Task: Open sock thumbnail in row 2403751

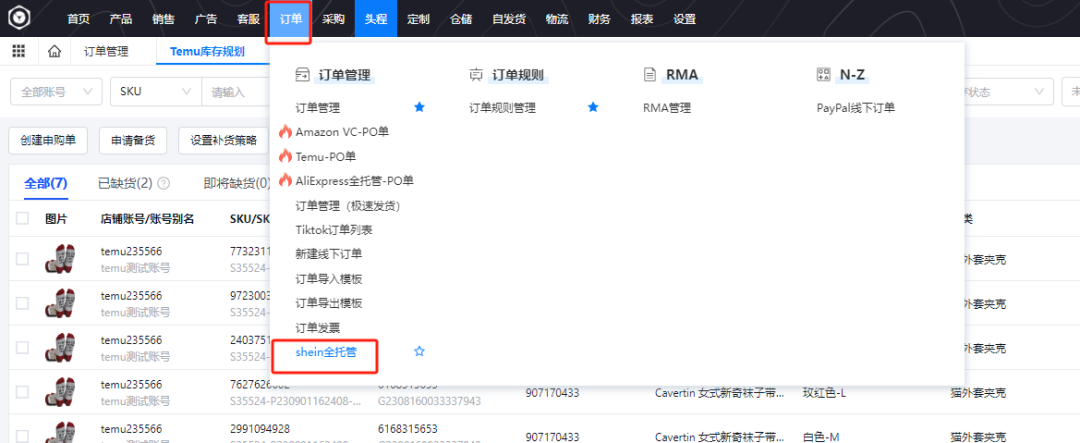Action: click(59, 348)
